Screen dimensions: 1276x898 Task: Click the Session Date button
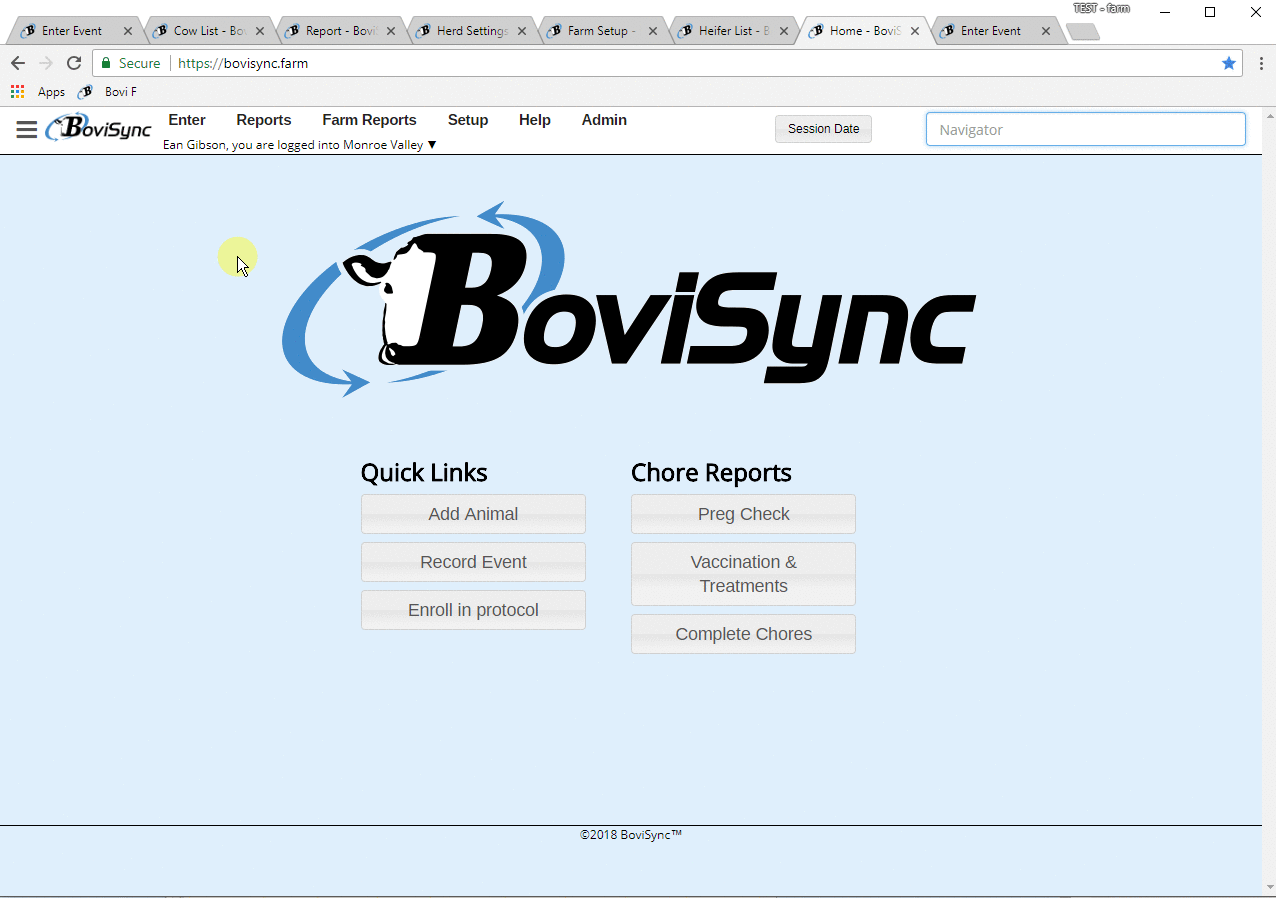pyautogui.click(x=823, y=129)
